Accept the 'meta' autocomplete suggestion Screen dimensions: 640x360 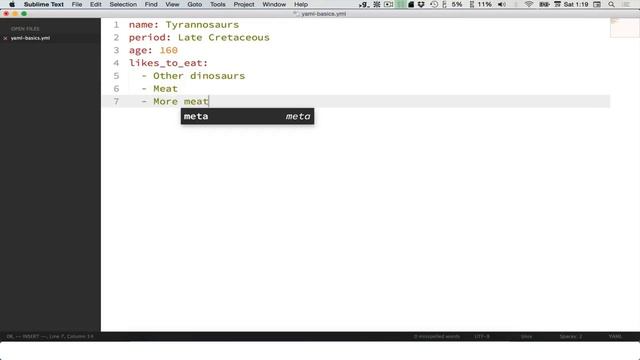click(x=247, y=116)
